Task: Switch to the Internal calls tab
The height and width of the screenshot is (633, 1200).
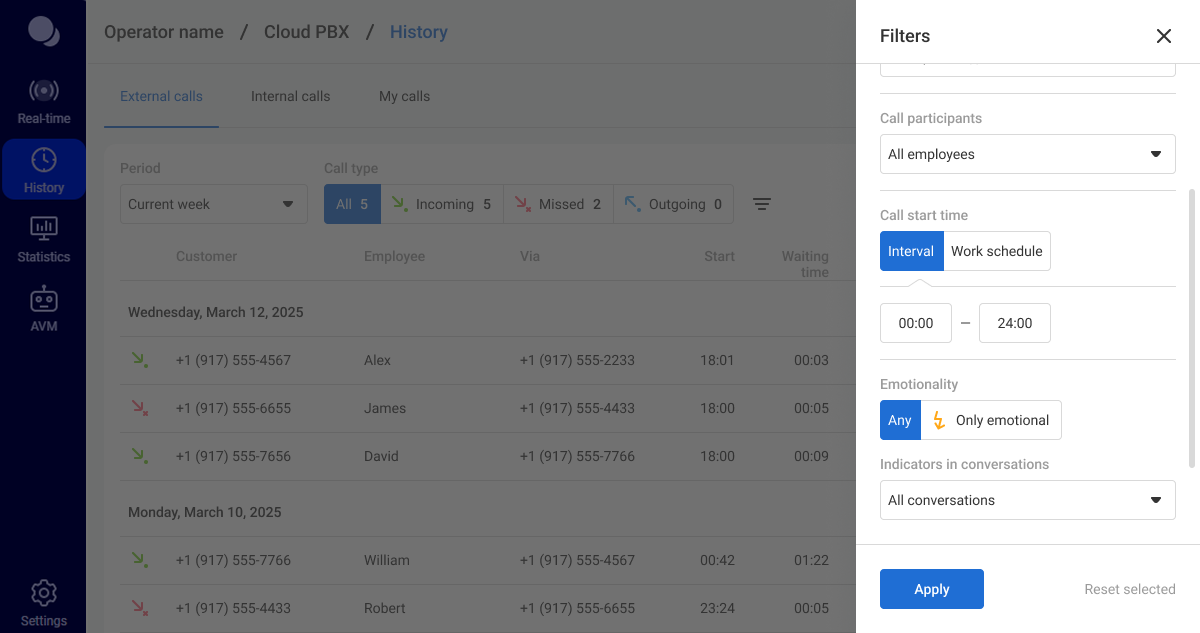Action: tap(290, 97)
